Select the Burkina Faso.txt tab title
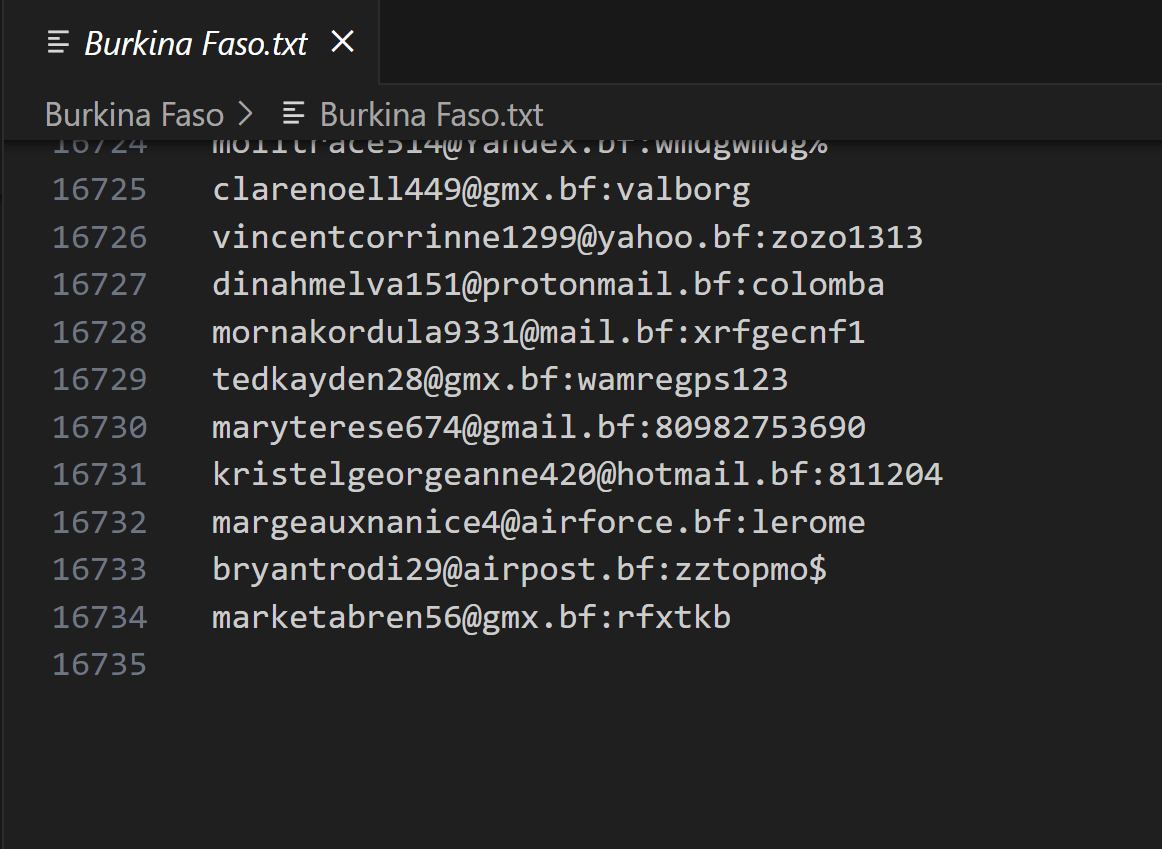Image resolution: width=1162 pixels, height=849 pixels. [x=196, y=43]
